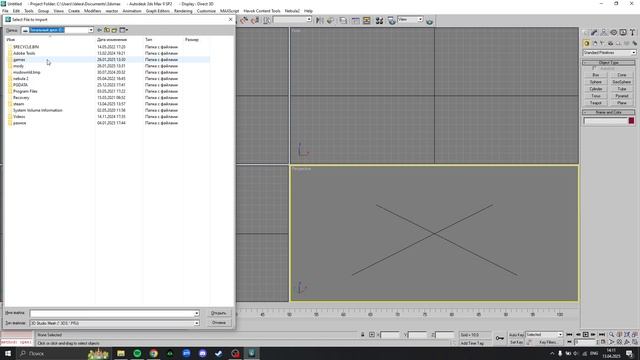Click frame 50 on the timeline ruler

[x=289, y=314]
